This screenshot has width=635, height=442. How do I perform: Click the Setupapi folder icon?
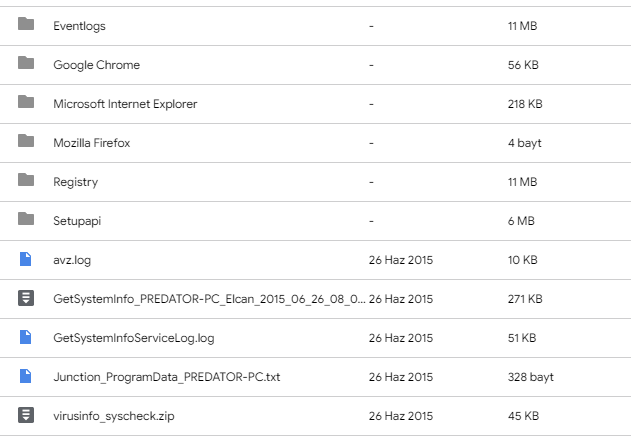(26, 220)
